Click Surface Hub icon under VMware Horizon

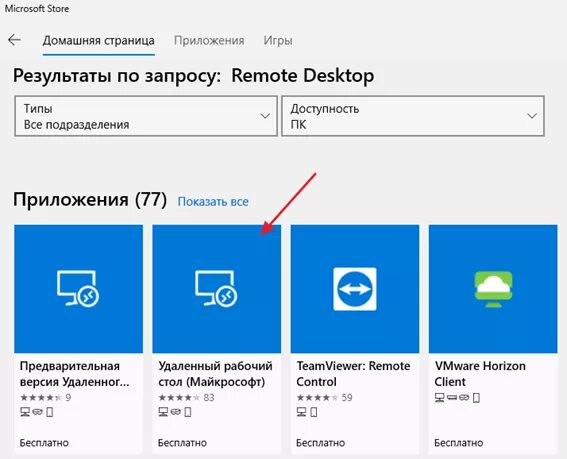coord(452,398)
